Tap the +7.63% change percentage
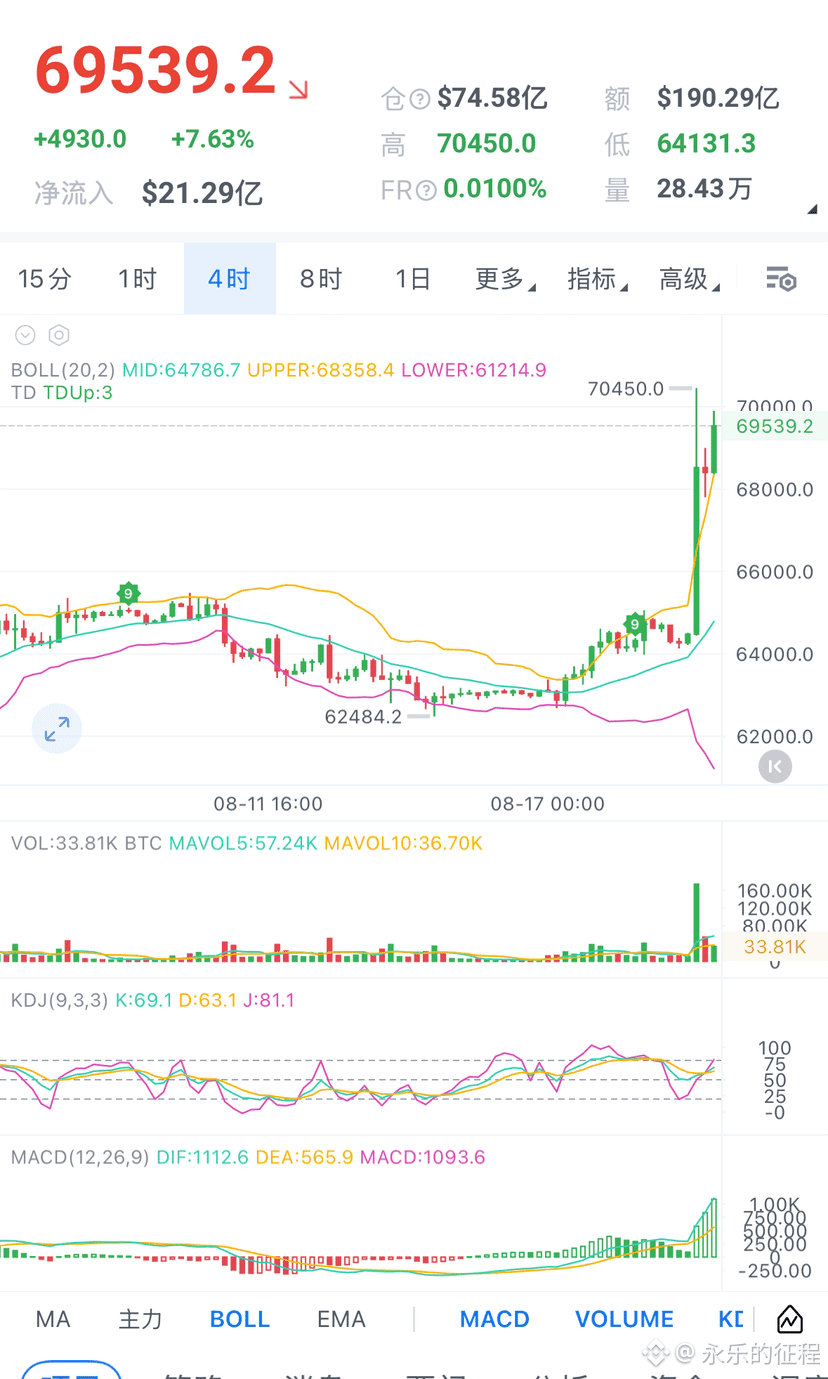The image size is (828, 1379). pyautogui.click(x=212, y=139)
